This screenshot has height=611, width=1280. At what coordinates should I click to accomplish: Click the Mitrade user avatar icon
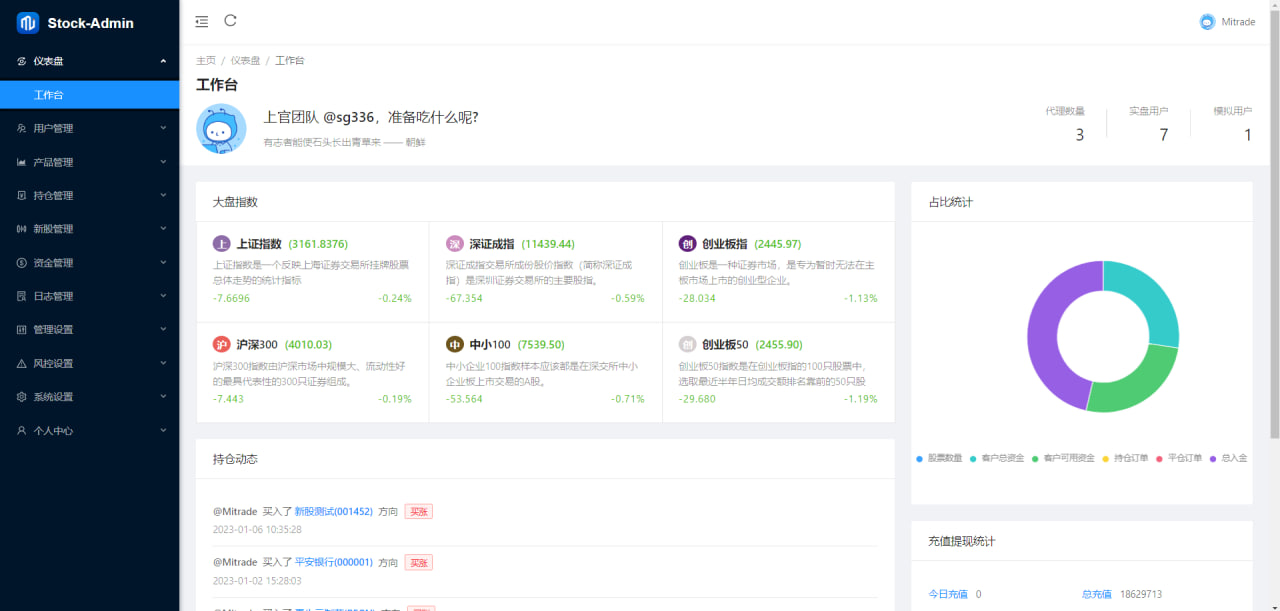pyautogui.click(x=1207, y=22)
